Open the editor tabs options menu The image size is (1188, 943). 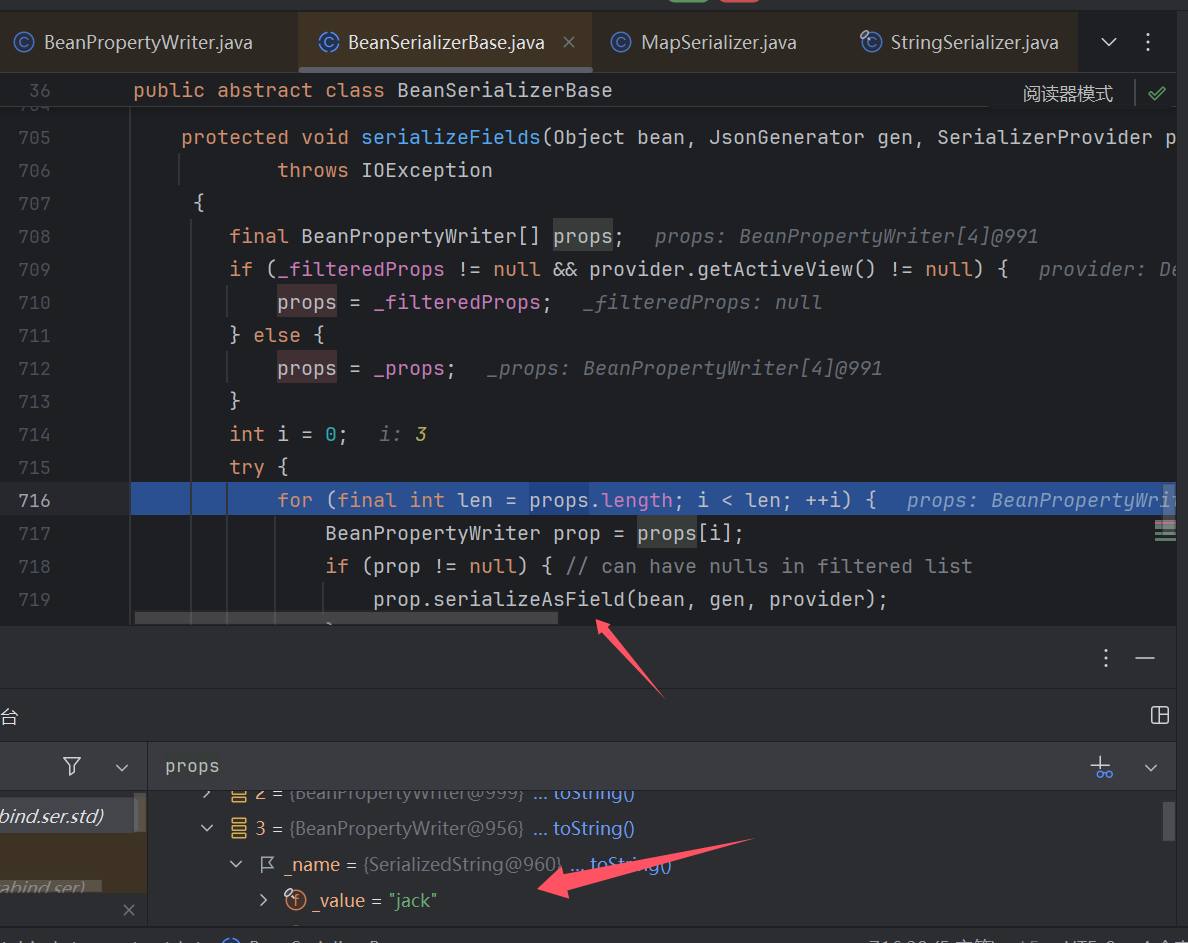(x=1148, y=42)
